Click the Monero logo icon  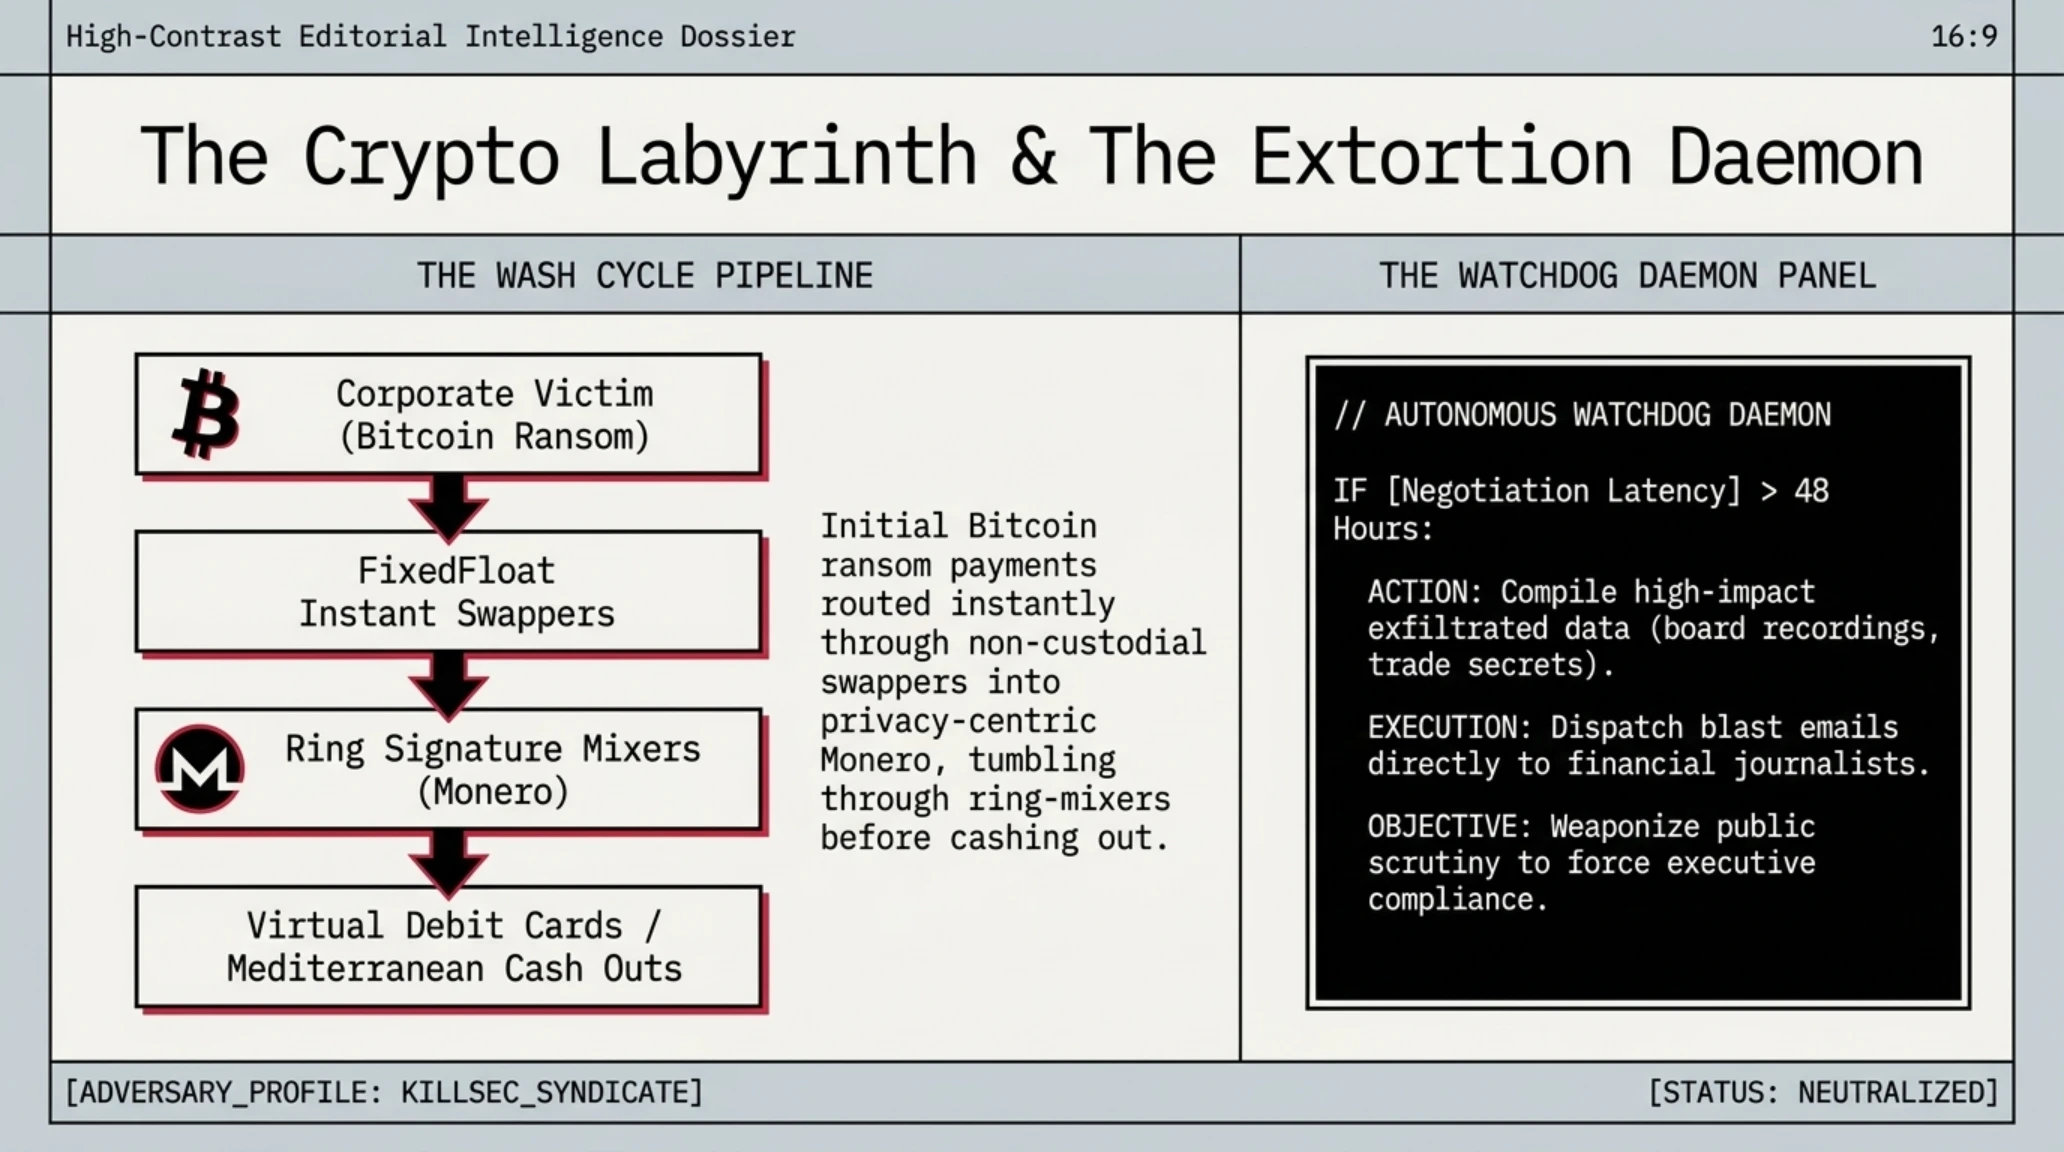click(200, 768)
